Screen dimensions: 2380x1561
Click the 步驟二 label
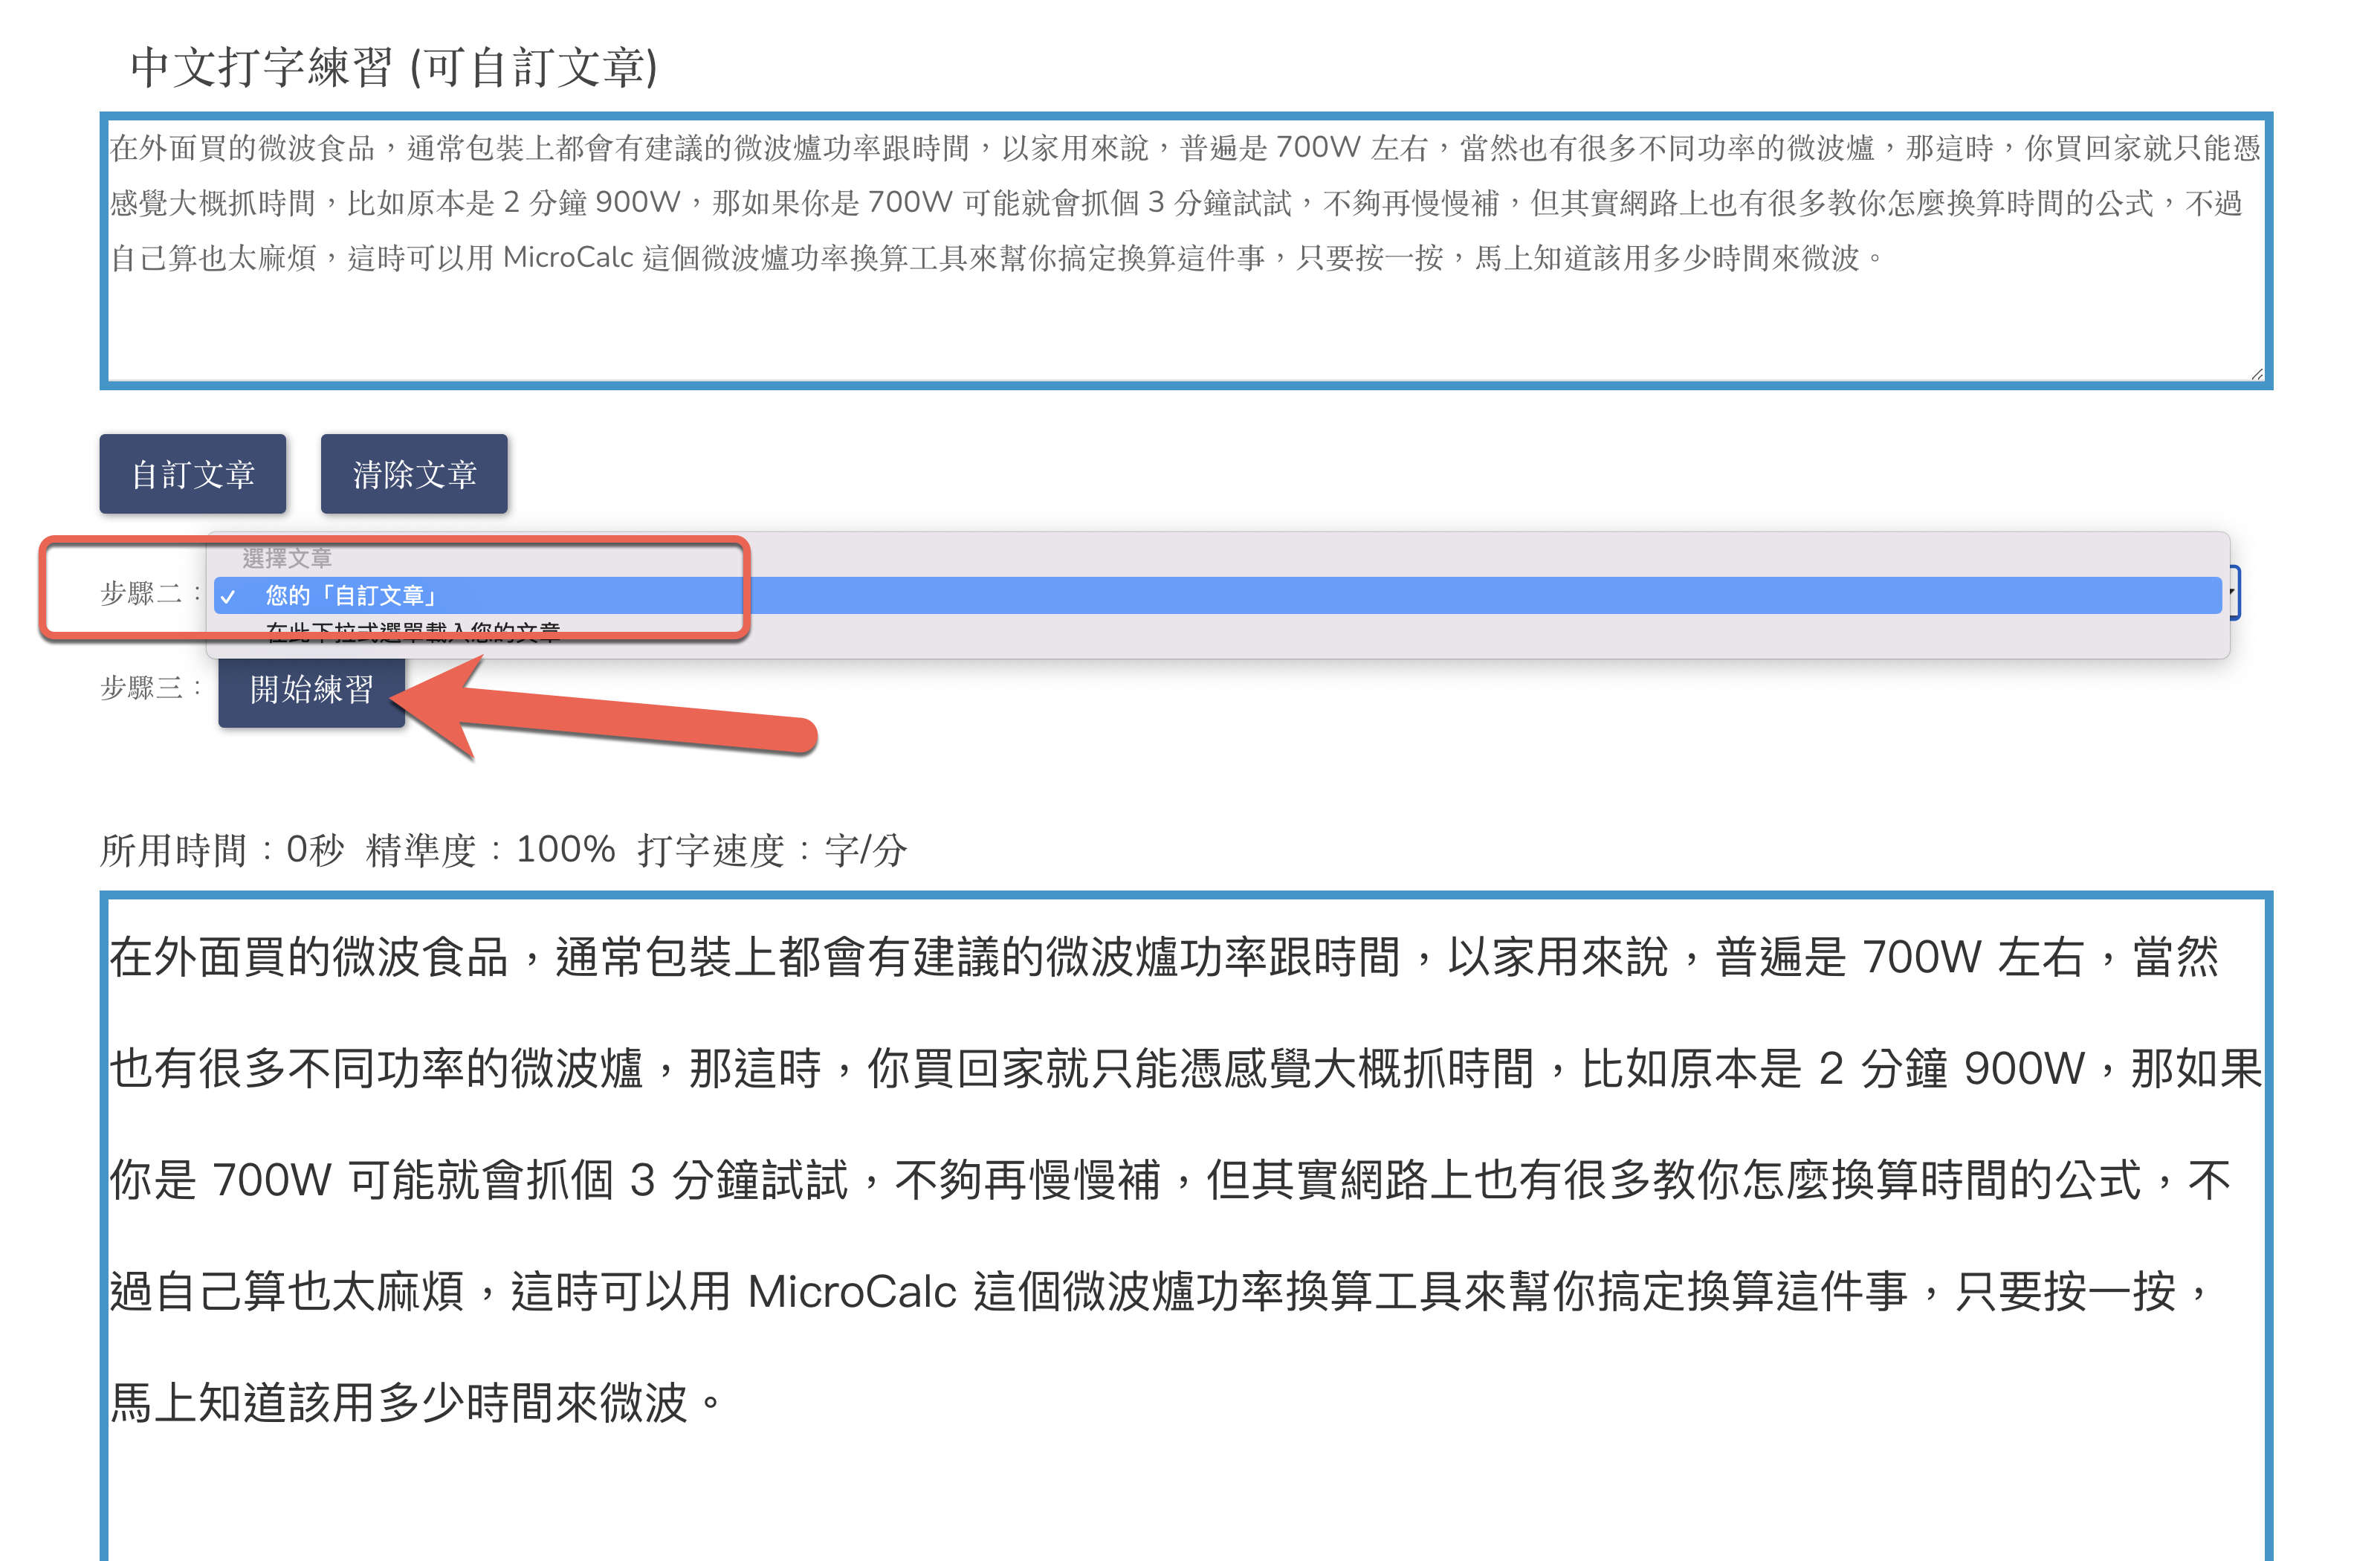pyautogui.click(x=151, y=593)
